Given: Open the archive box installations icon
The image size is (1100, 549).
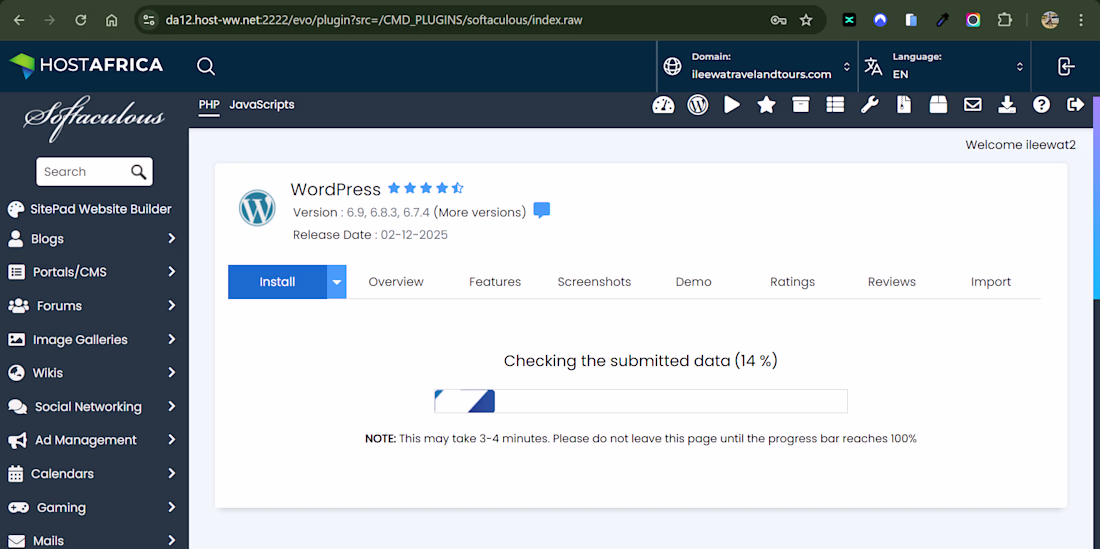Looking at the screenshot, I should click(800, 105).
